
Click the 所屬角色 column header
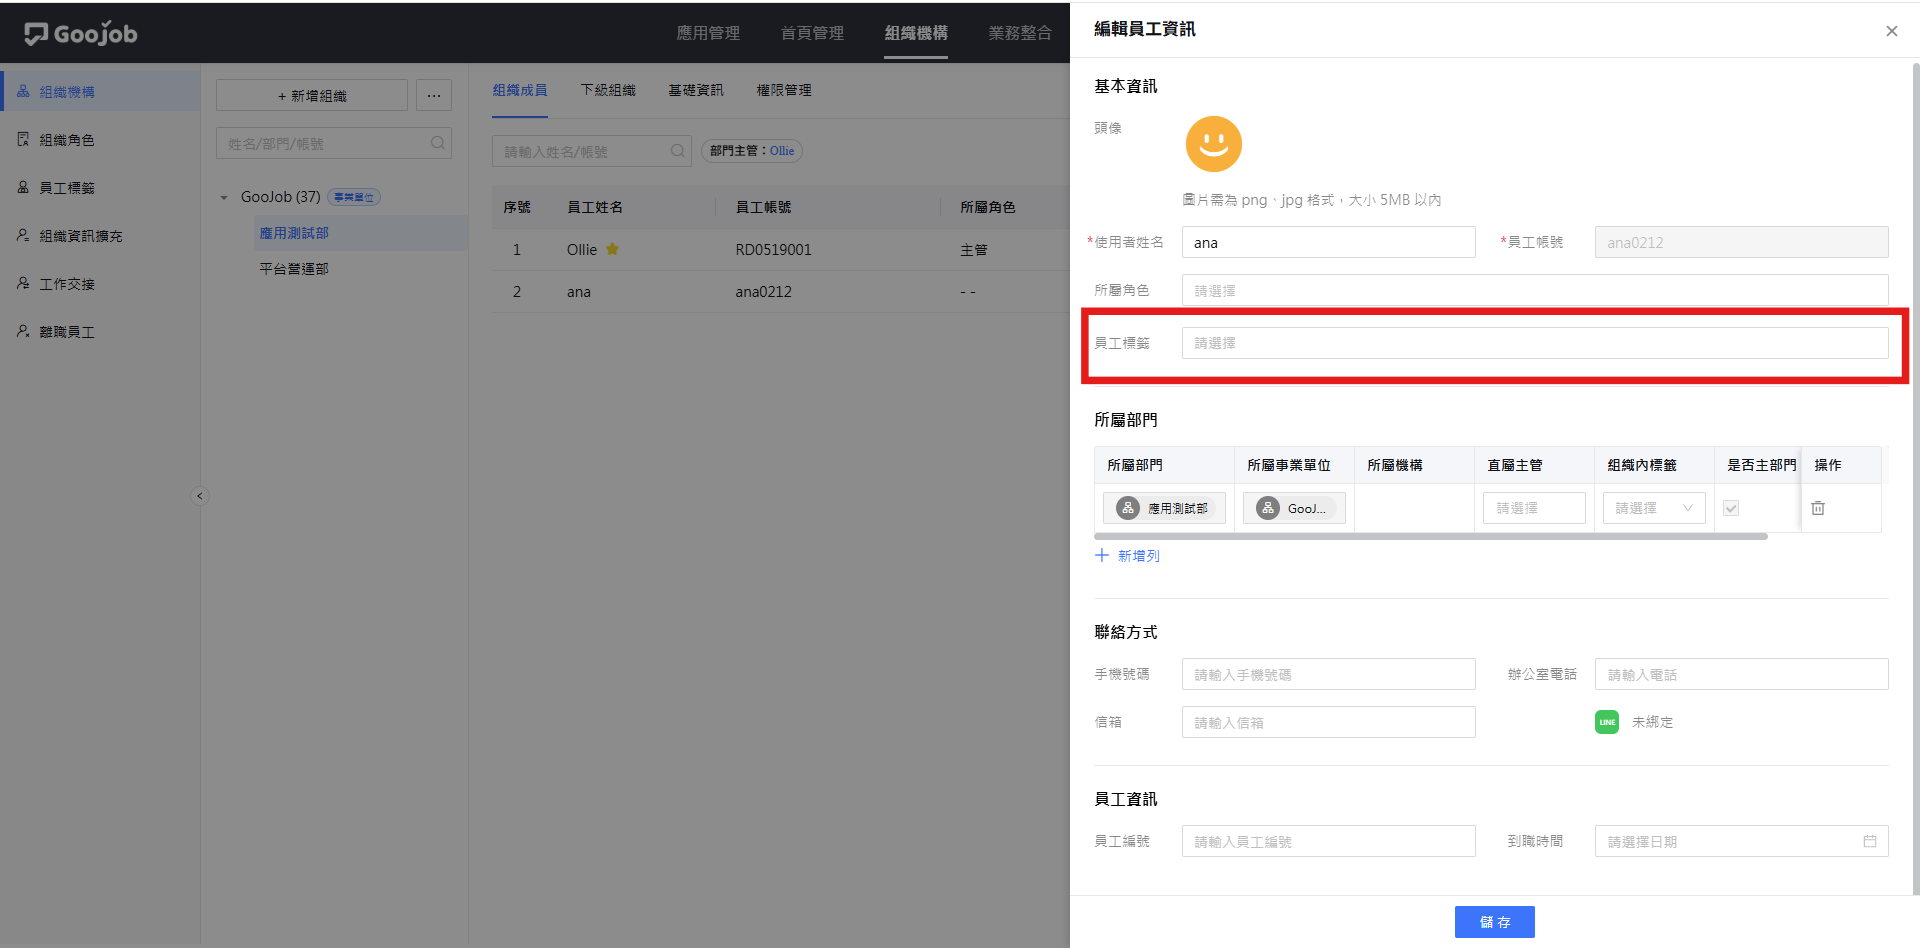coord(988,207)
